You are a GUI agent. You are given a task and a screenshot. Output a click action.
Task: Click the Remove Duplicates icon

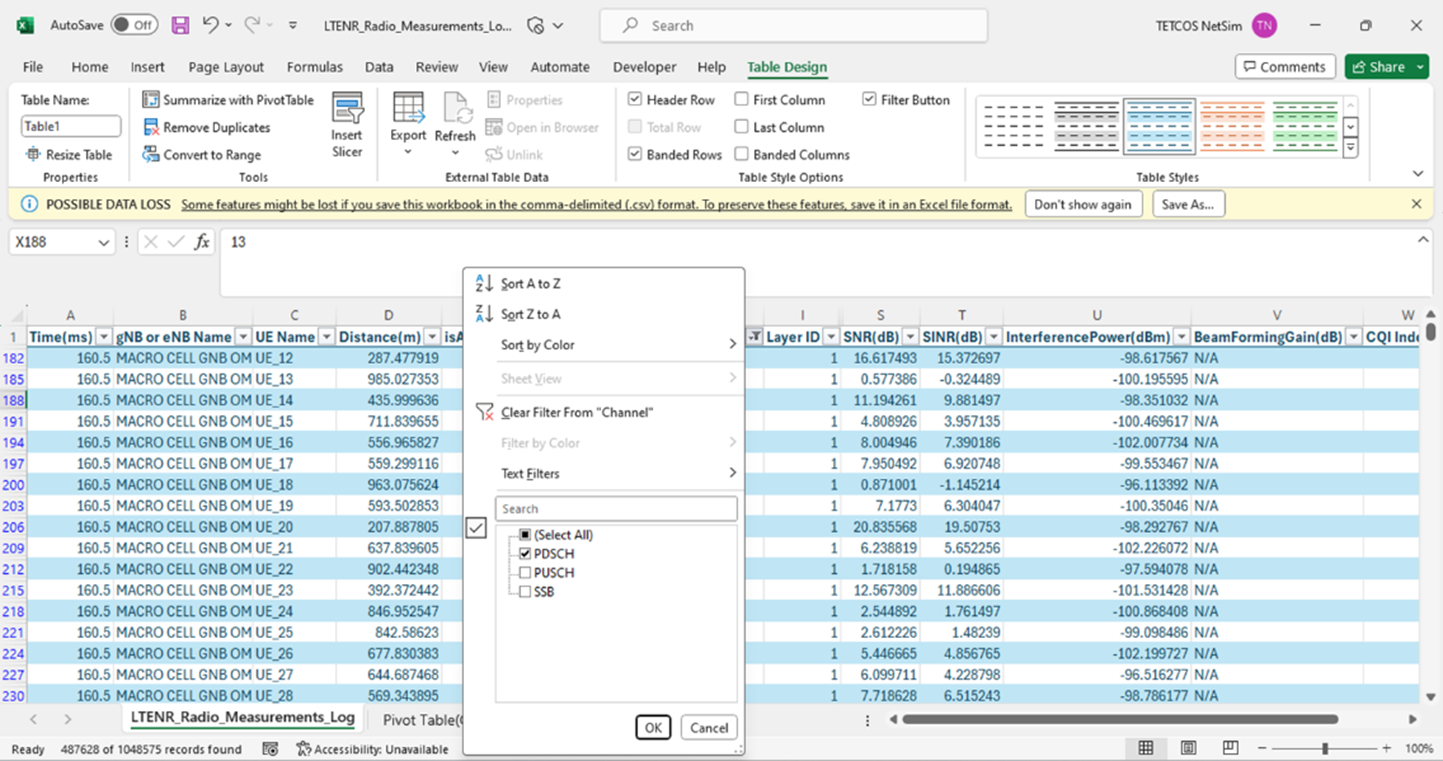[x=151, y=127]
